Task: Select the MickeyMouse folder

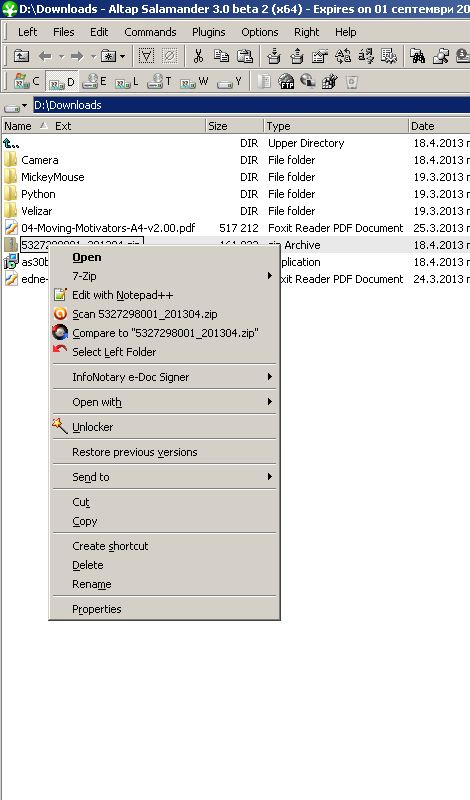Action: pyautogui.click(x=53, y=177)
